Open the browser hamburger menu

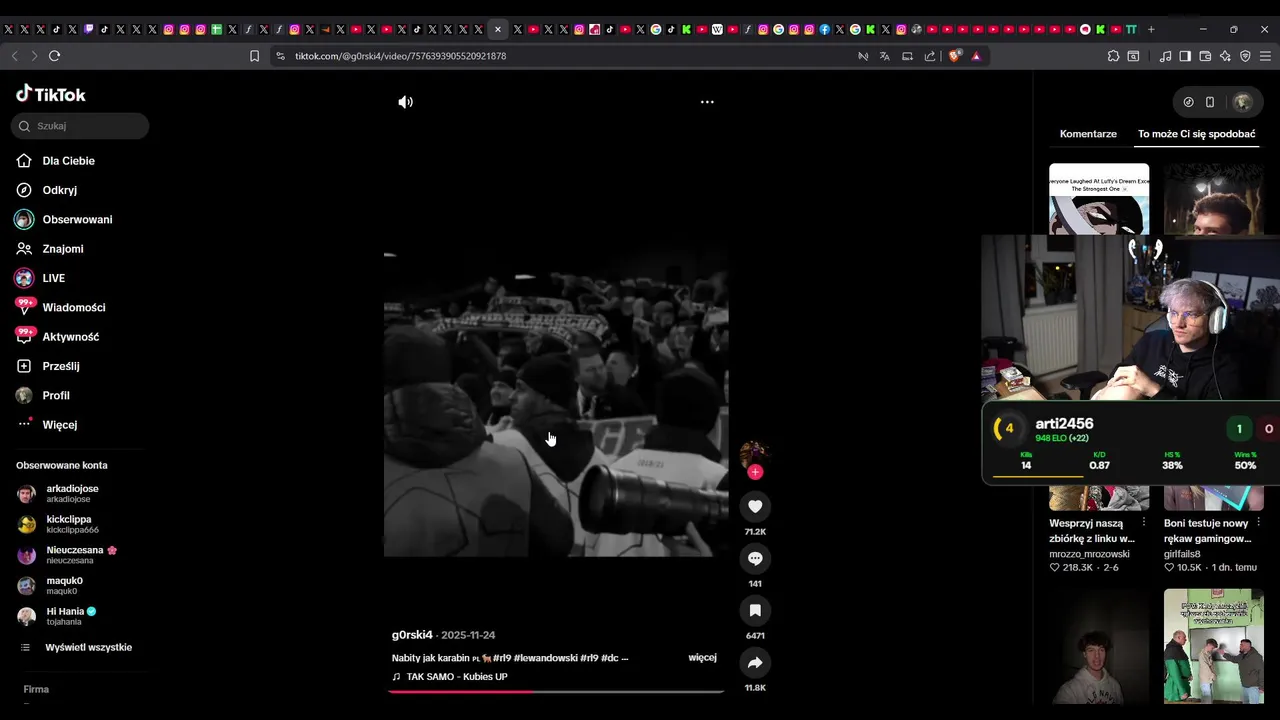click(x=1265, y=56)
